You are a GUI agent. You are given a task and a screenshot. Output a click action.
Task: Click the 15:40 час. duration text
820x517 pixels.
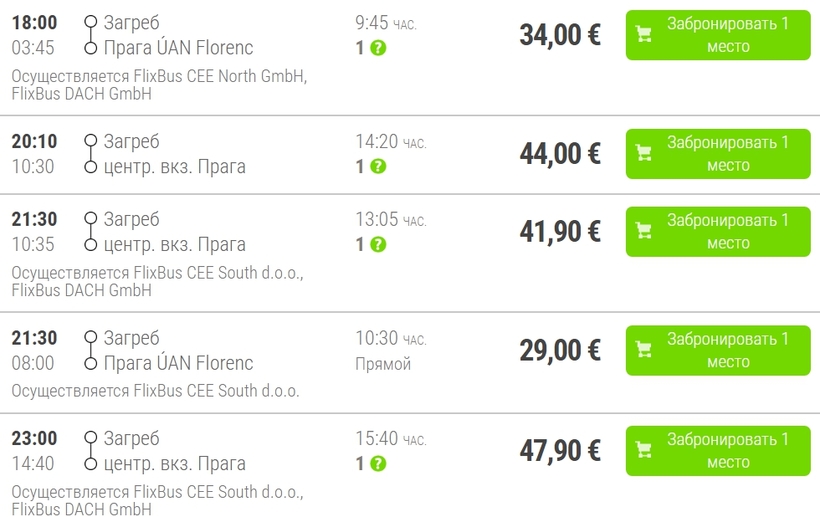(x=391, y=439)
